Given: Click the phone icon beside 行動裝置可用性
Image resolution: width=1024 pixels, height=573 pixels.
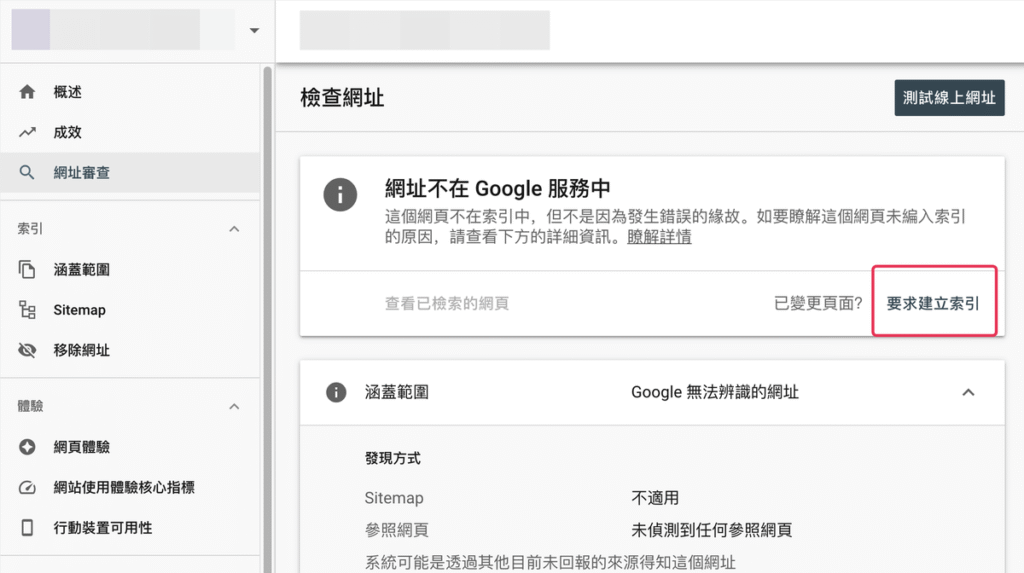Looking at the screenshot, I should click(x=27, y=528).
